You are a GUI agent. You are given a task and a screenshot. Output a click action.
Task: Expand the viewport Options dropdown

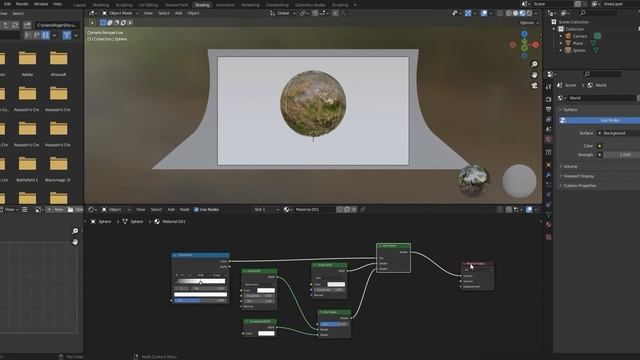tap(529, 23)
